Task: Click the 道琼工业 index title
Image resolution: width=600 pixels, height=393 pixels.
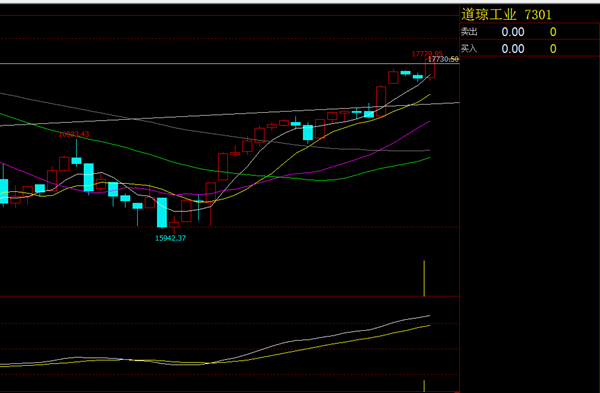Action: click(x=488, y=15)
